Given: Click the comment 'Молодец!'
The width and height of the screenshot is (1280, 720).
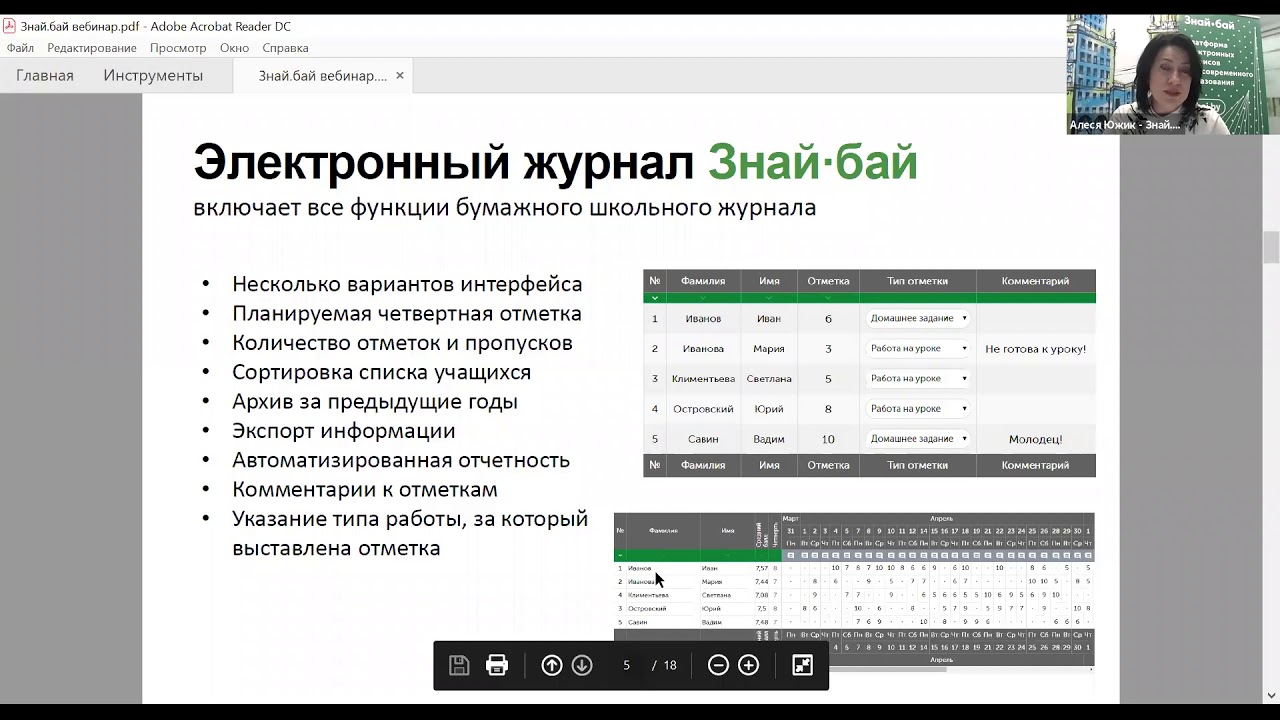Looking at the screenshot, I should [x=1035, y=439].
